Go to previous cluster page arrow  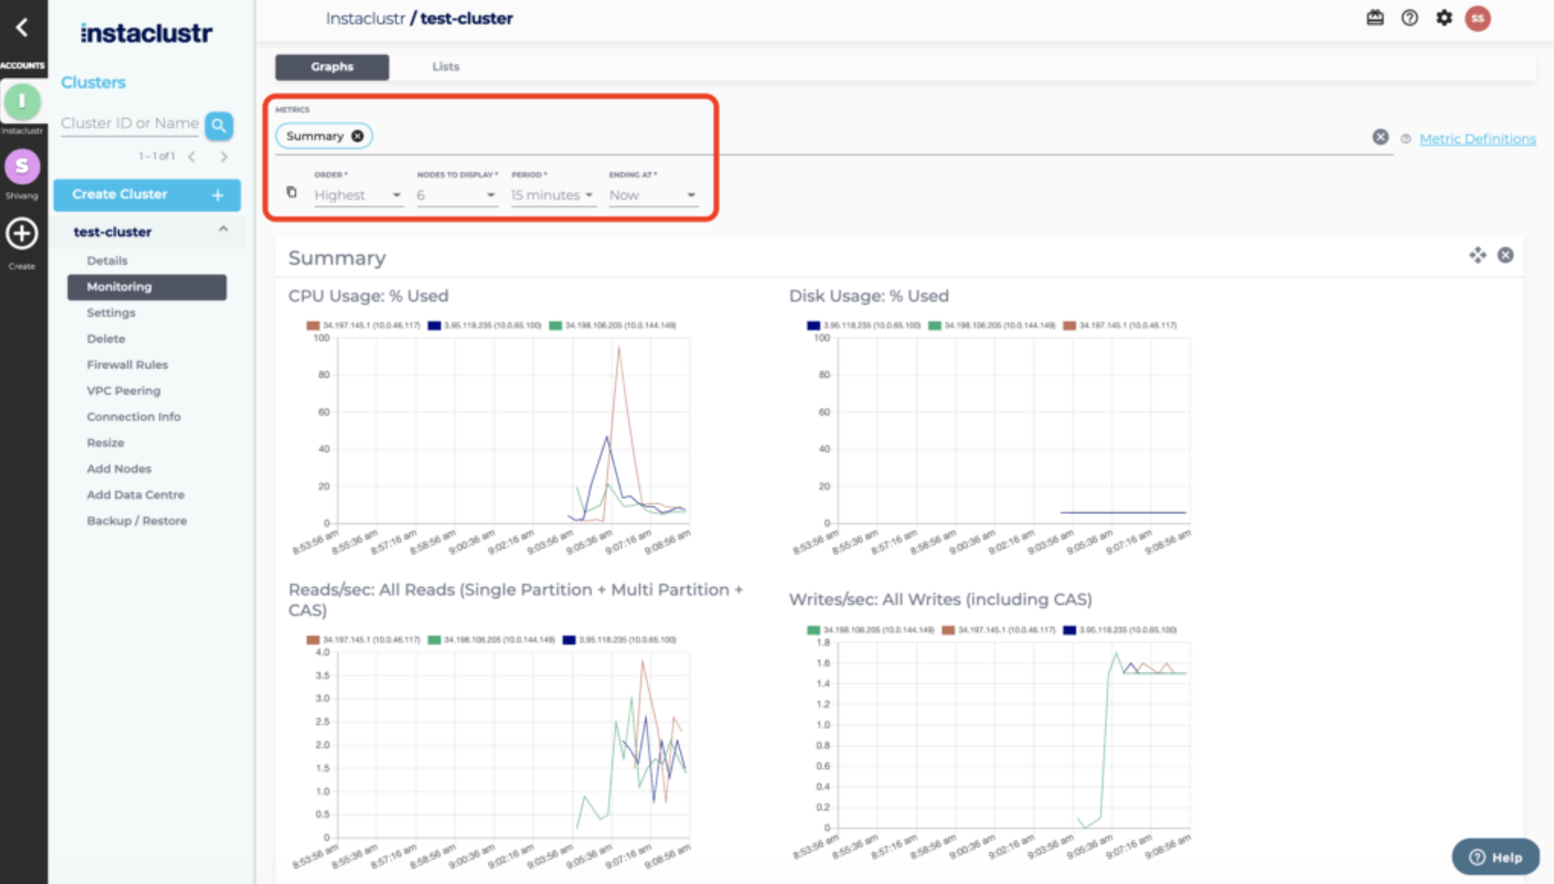(192, 156)
